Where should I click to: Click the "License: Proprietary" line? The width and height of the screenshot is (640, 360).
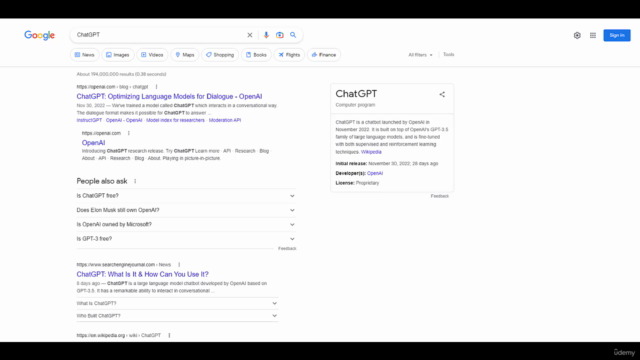[x=357, y=183]
